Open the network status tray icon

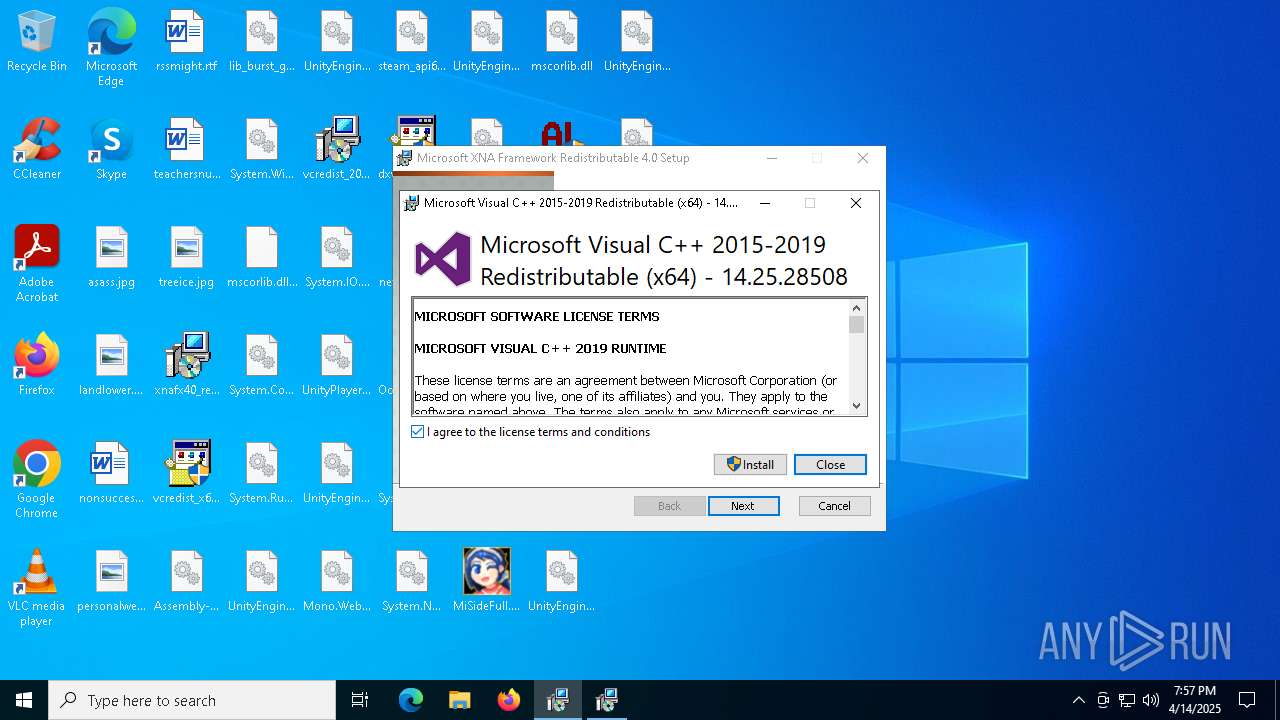[1127, 700]
